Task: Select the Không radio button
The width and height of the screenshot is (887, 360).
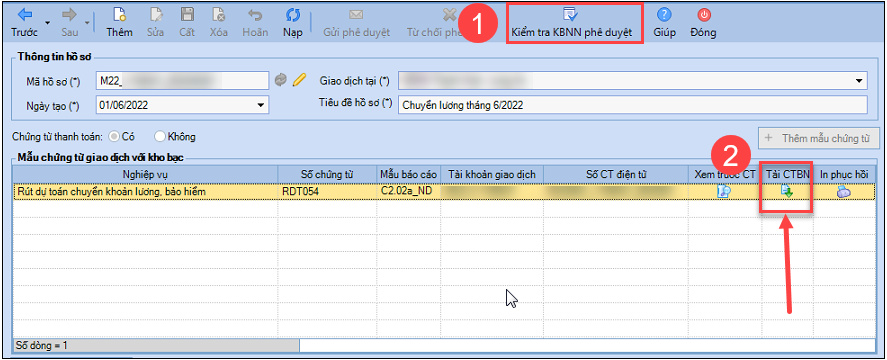Action: [160, 136]
